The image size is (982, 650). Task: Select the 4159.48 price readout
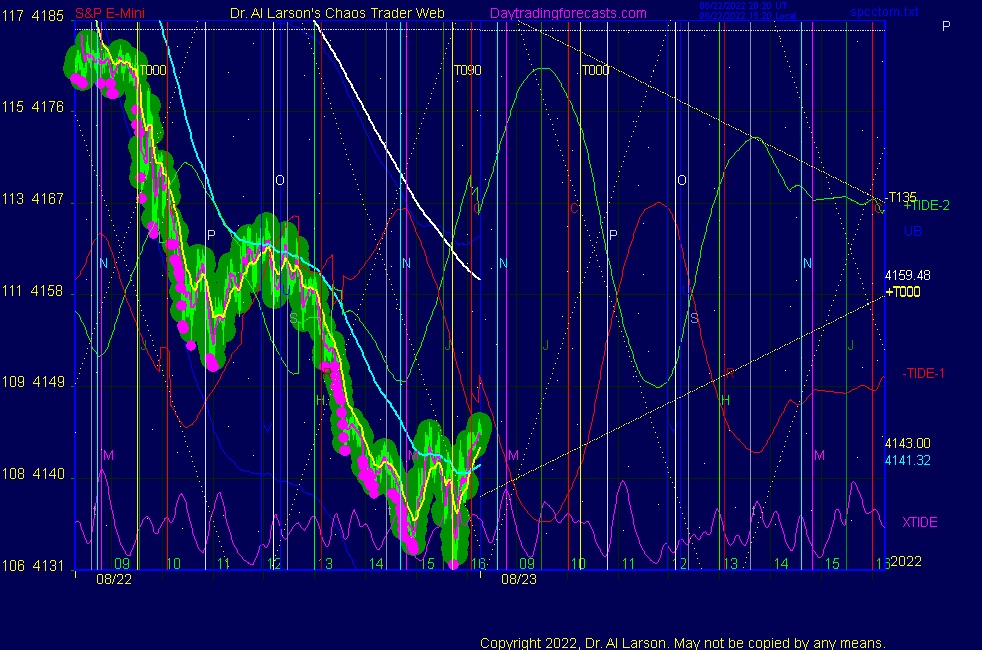click(907, 275)
